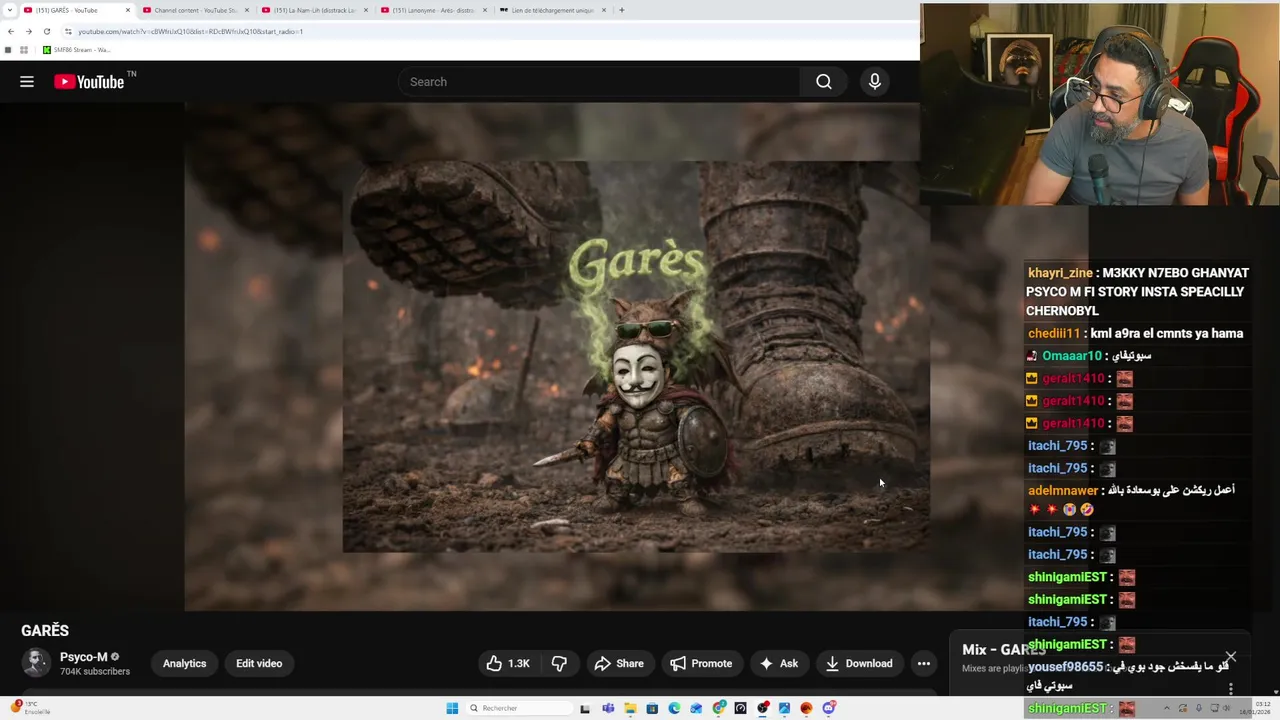The height and width of the screenshot is (720, 1280).
Task: Open the Promote option
Action: pyautogui.click(x=701, y=663)
